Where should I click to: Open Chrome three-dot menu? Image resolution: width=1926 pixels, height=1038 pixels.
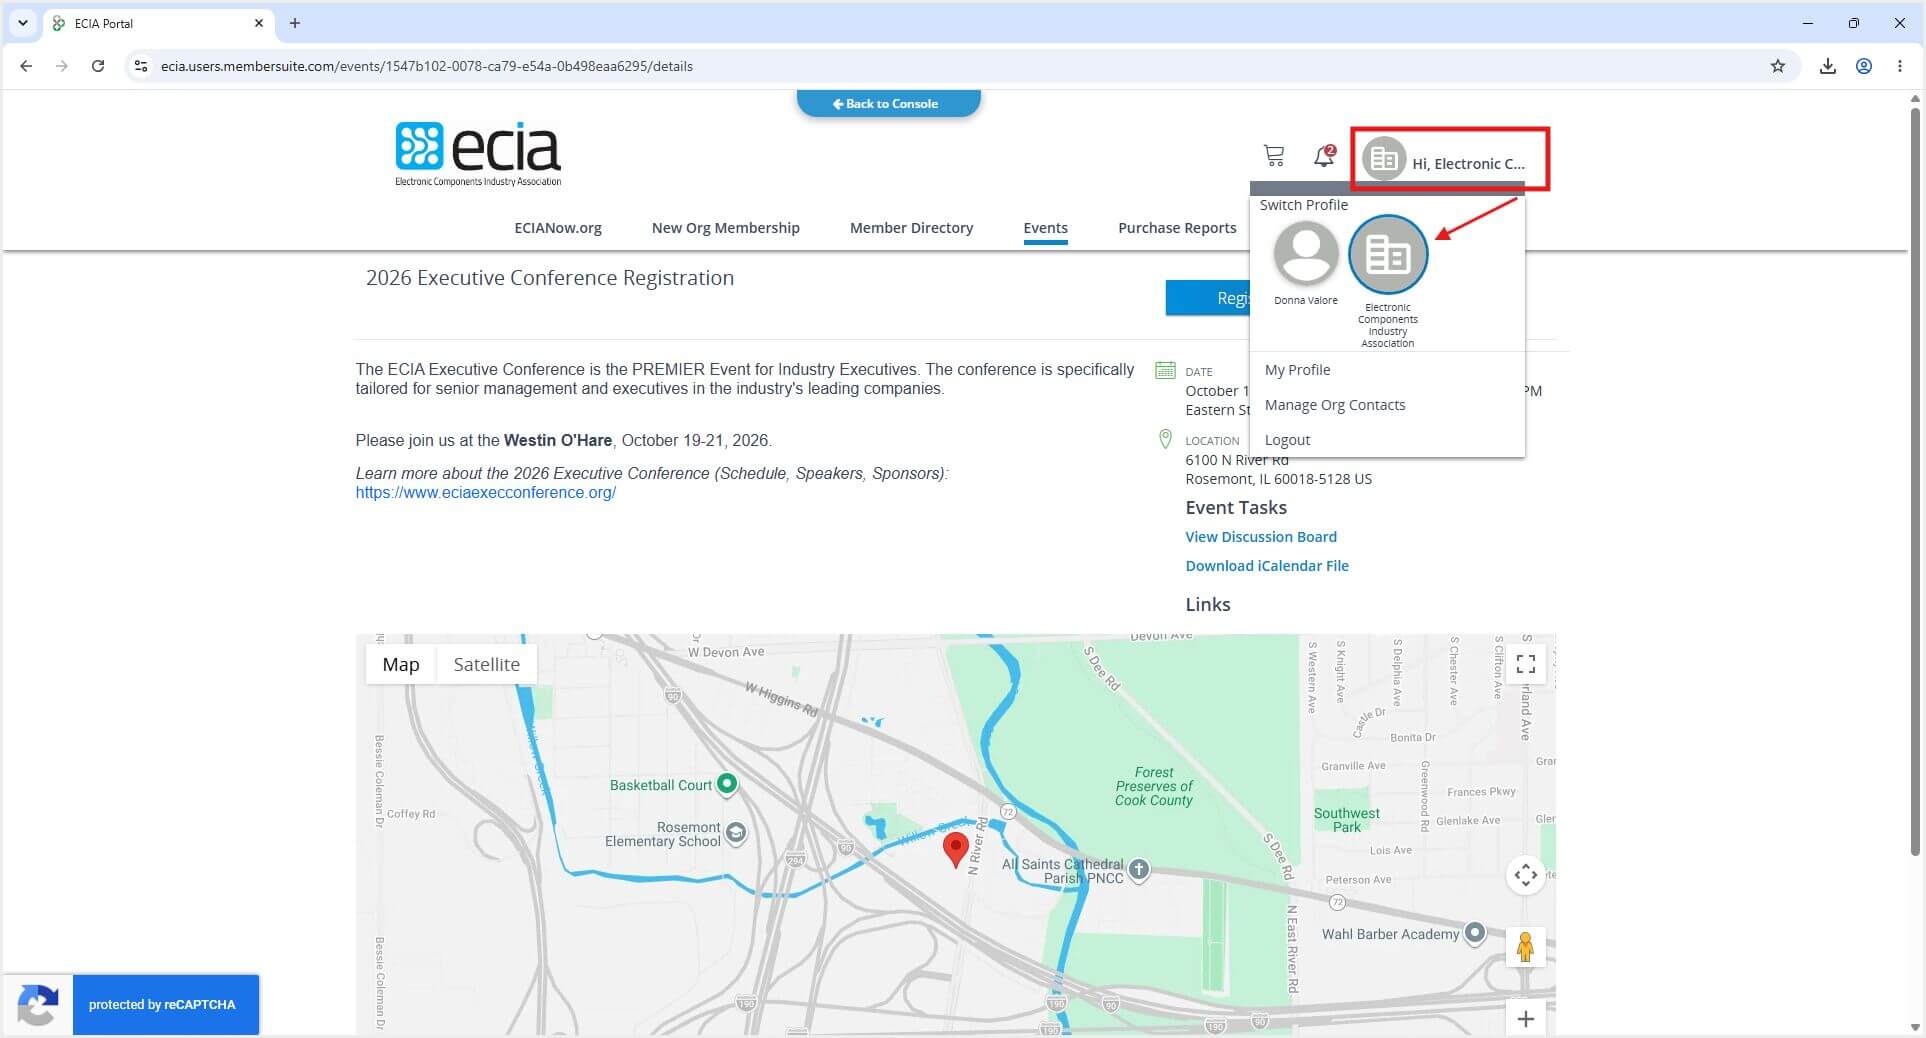coord(1900,66)
